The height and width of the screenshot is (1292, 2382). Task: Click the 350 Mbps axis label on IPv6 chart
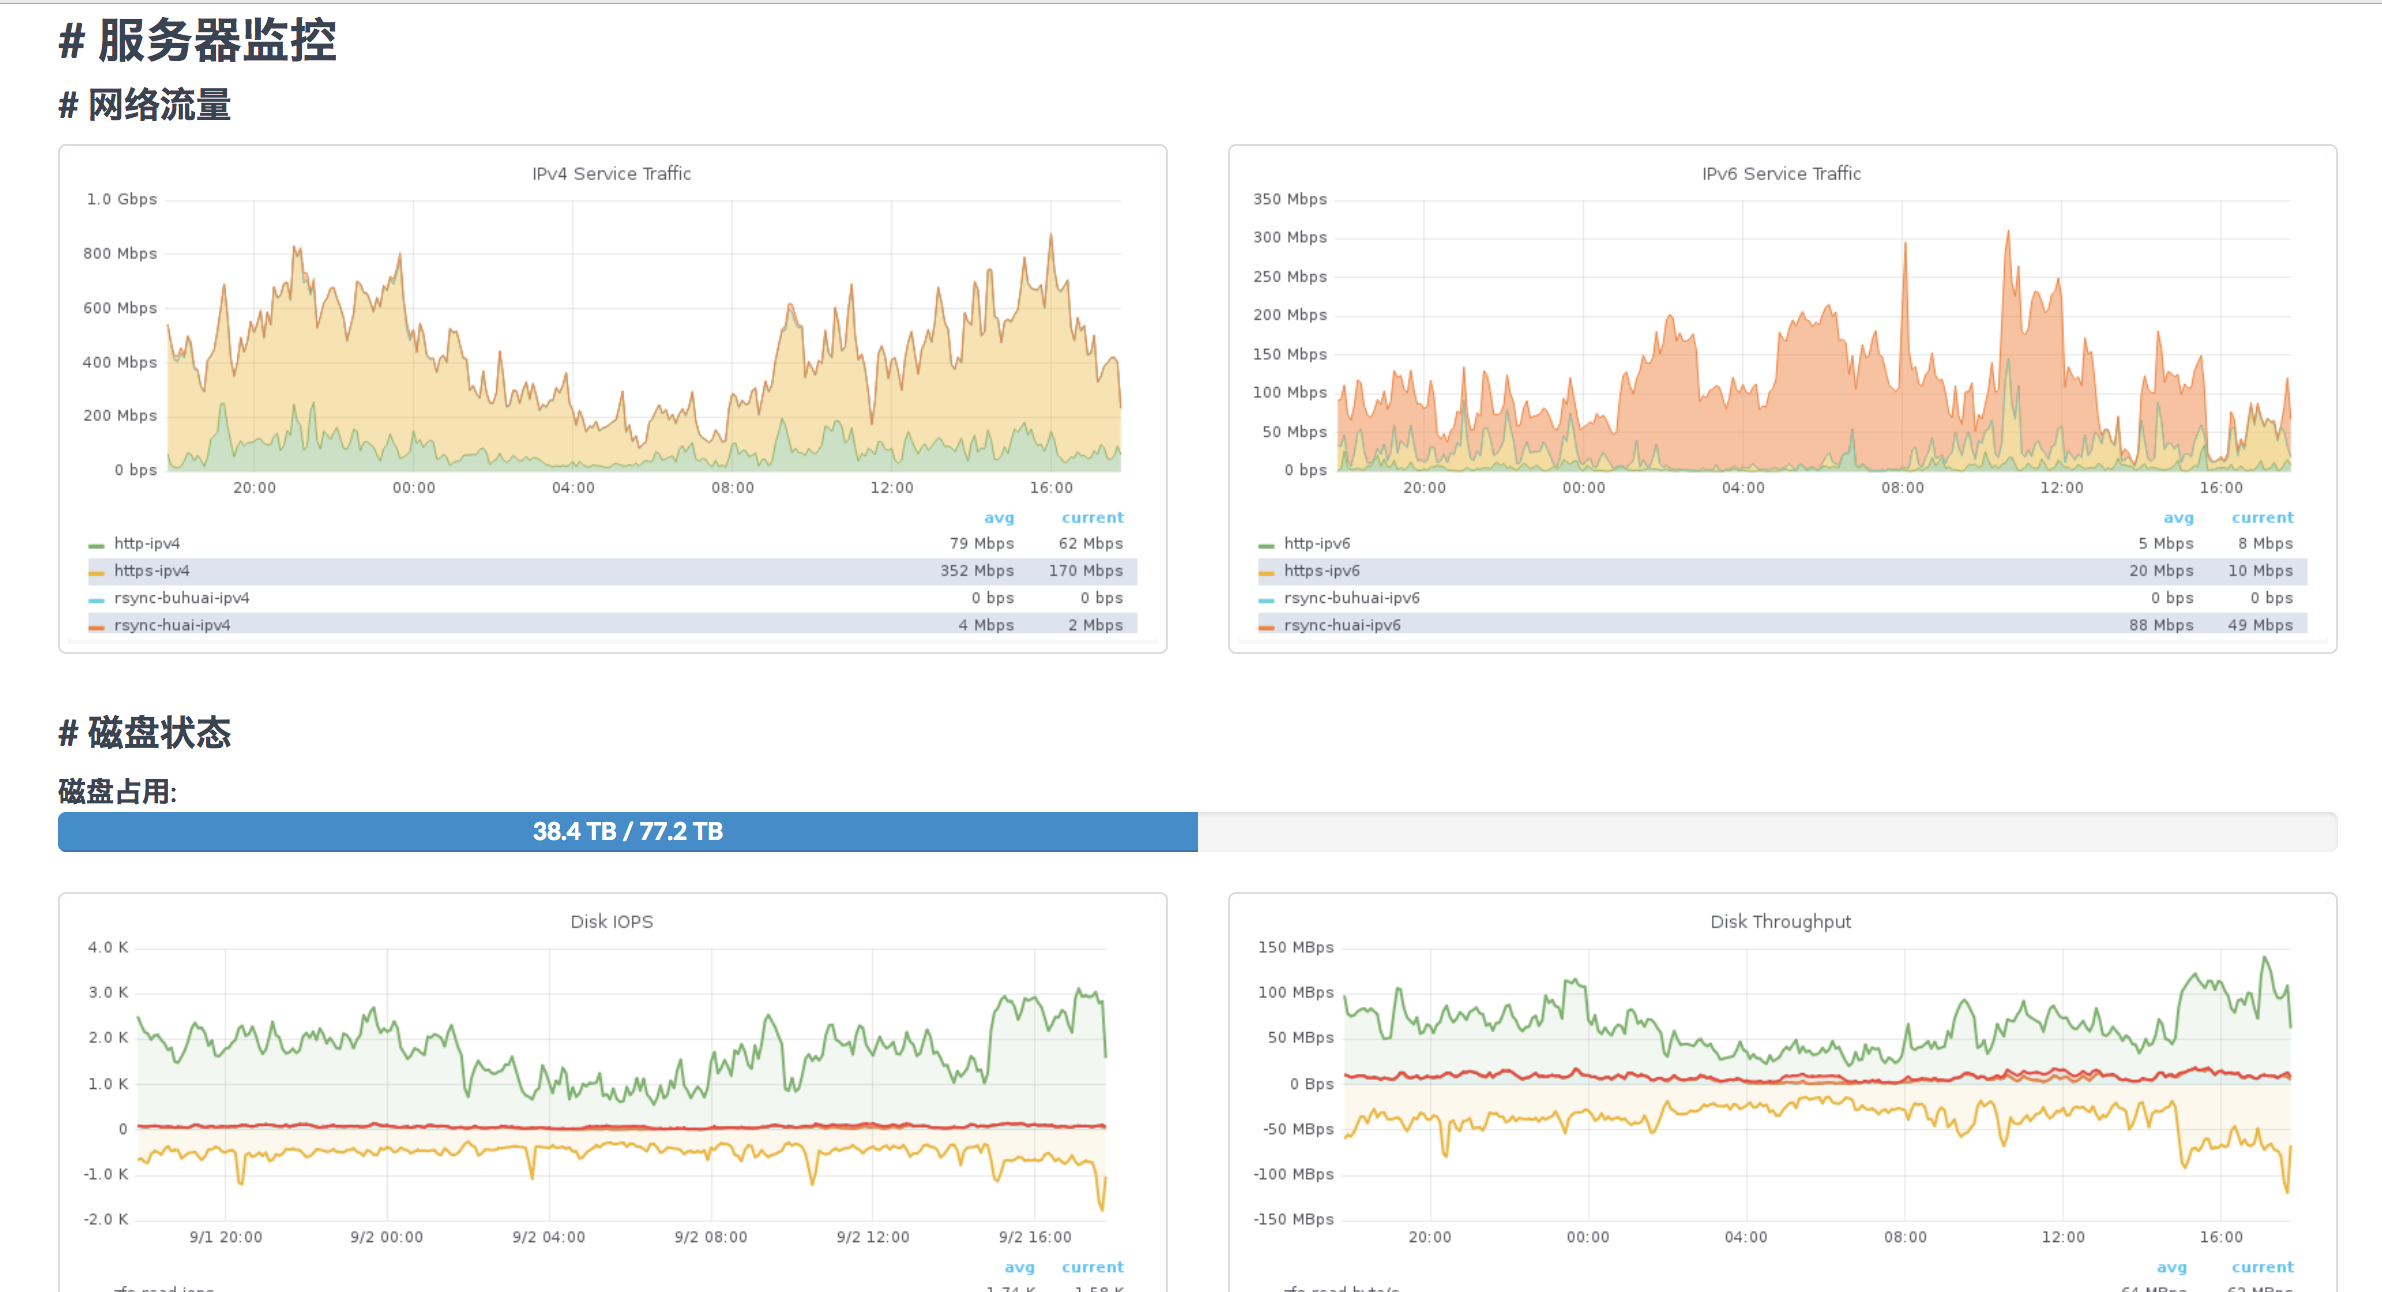coord(1290,199)
